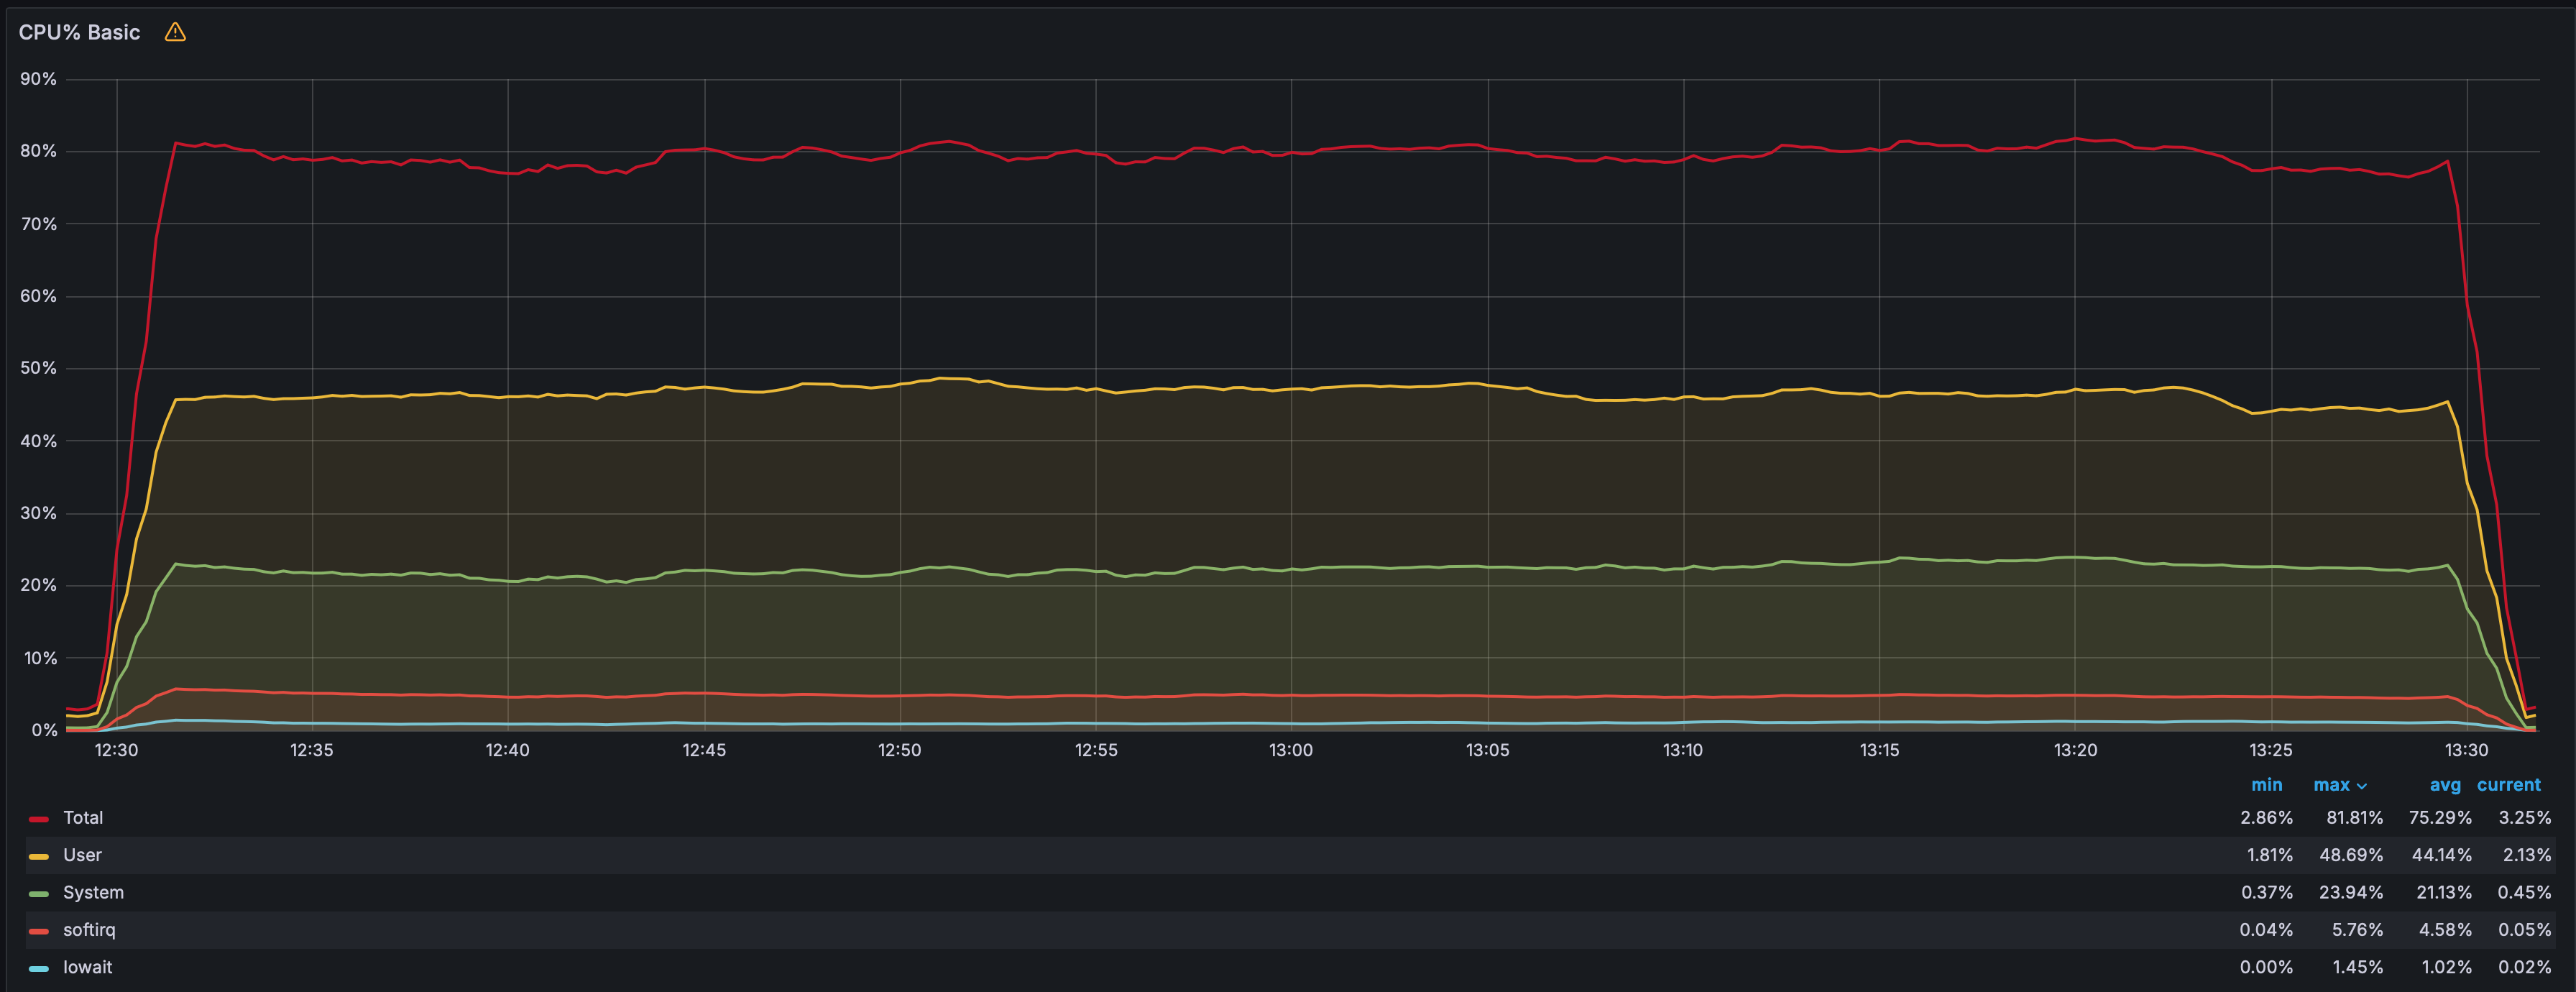Click the 12:45 time axis label
Screen dimensions: 2576x992
coord(704,750)
